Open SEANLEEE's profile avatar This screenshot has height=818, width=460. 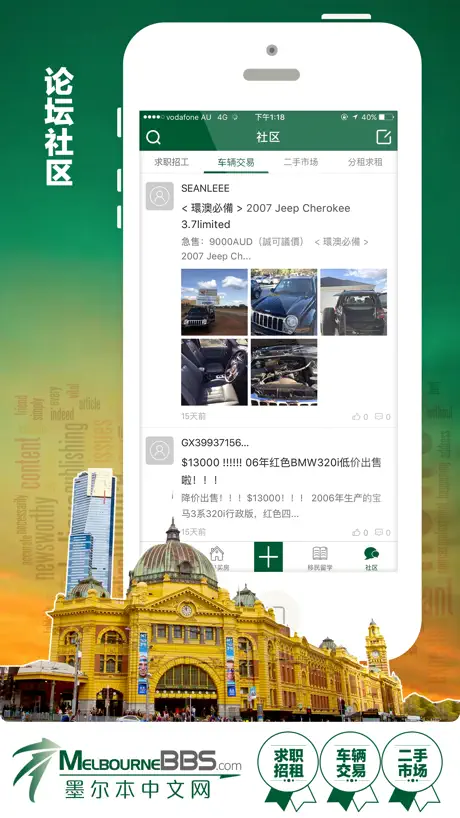pyautogui.click(x=160, y=196)
